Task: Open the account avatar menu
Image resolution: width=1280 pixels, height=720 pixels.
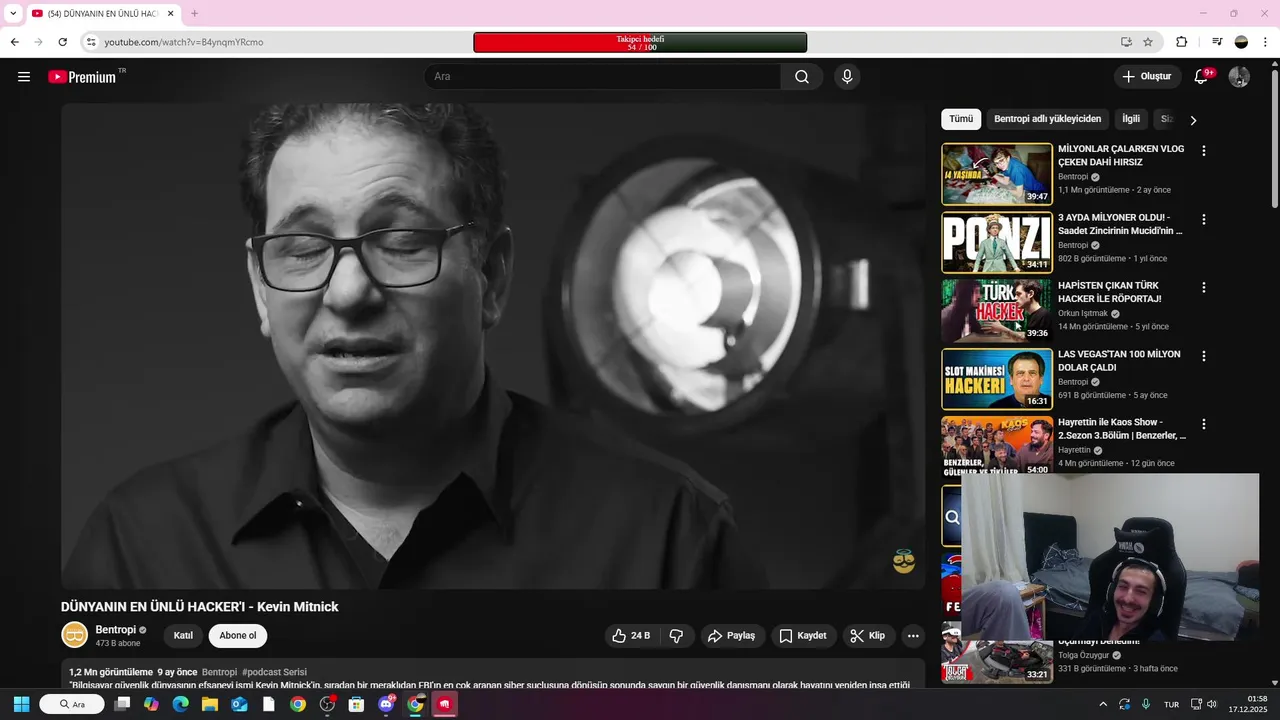Action: point(1239,77)
